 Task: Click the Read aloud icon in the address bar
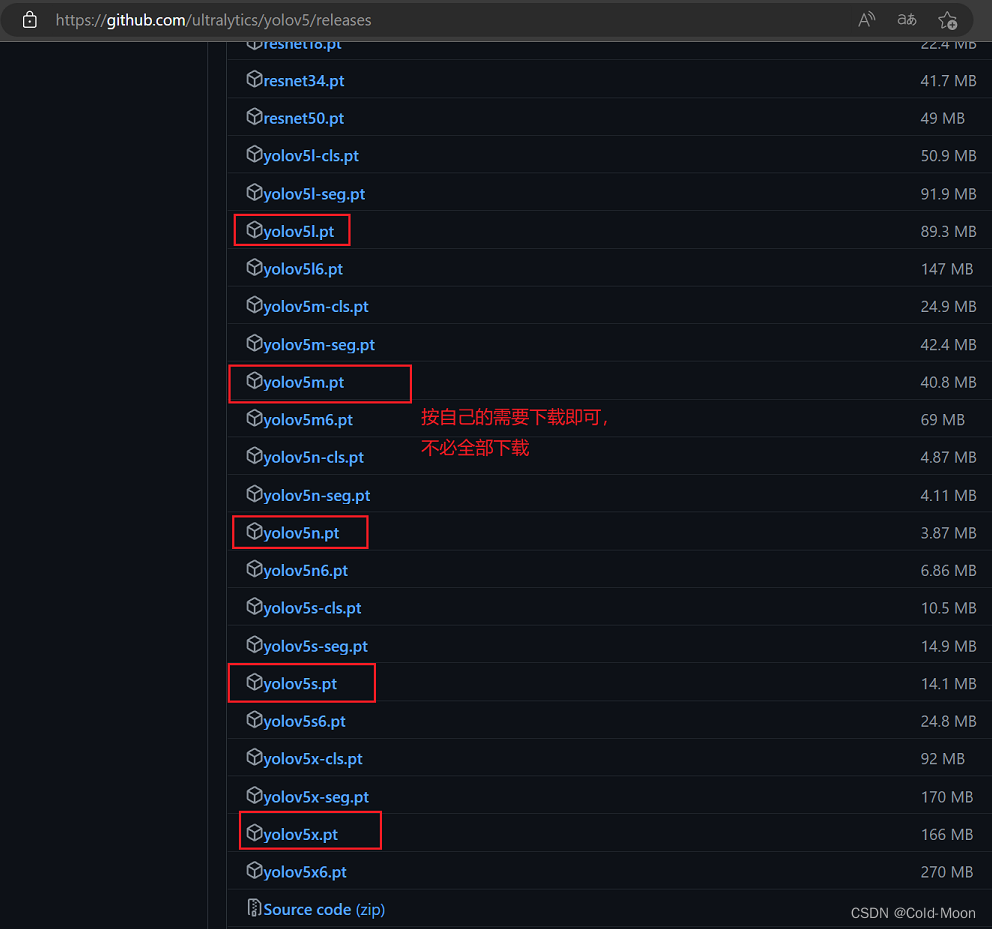coord(866,20)
